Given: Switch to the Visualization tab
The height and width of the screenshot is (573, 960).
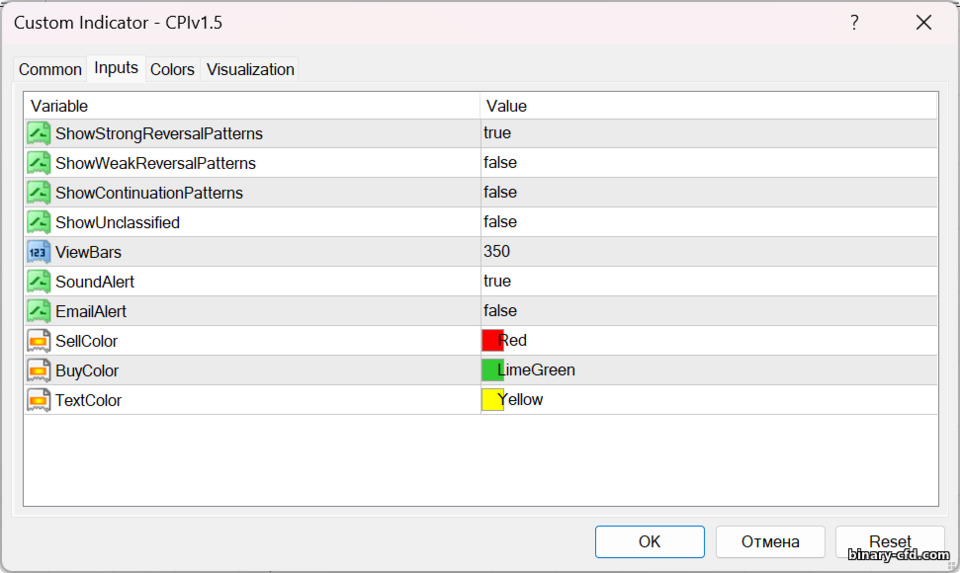Looking at the screenshot, I should (x=250, y=69).
